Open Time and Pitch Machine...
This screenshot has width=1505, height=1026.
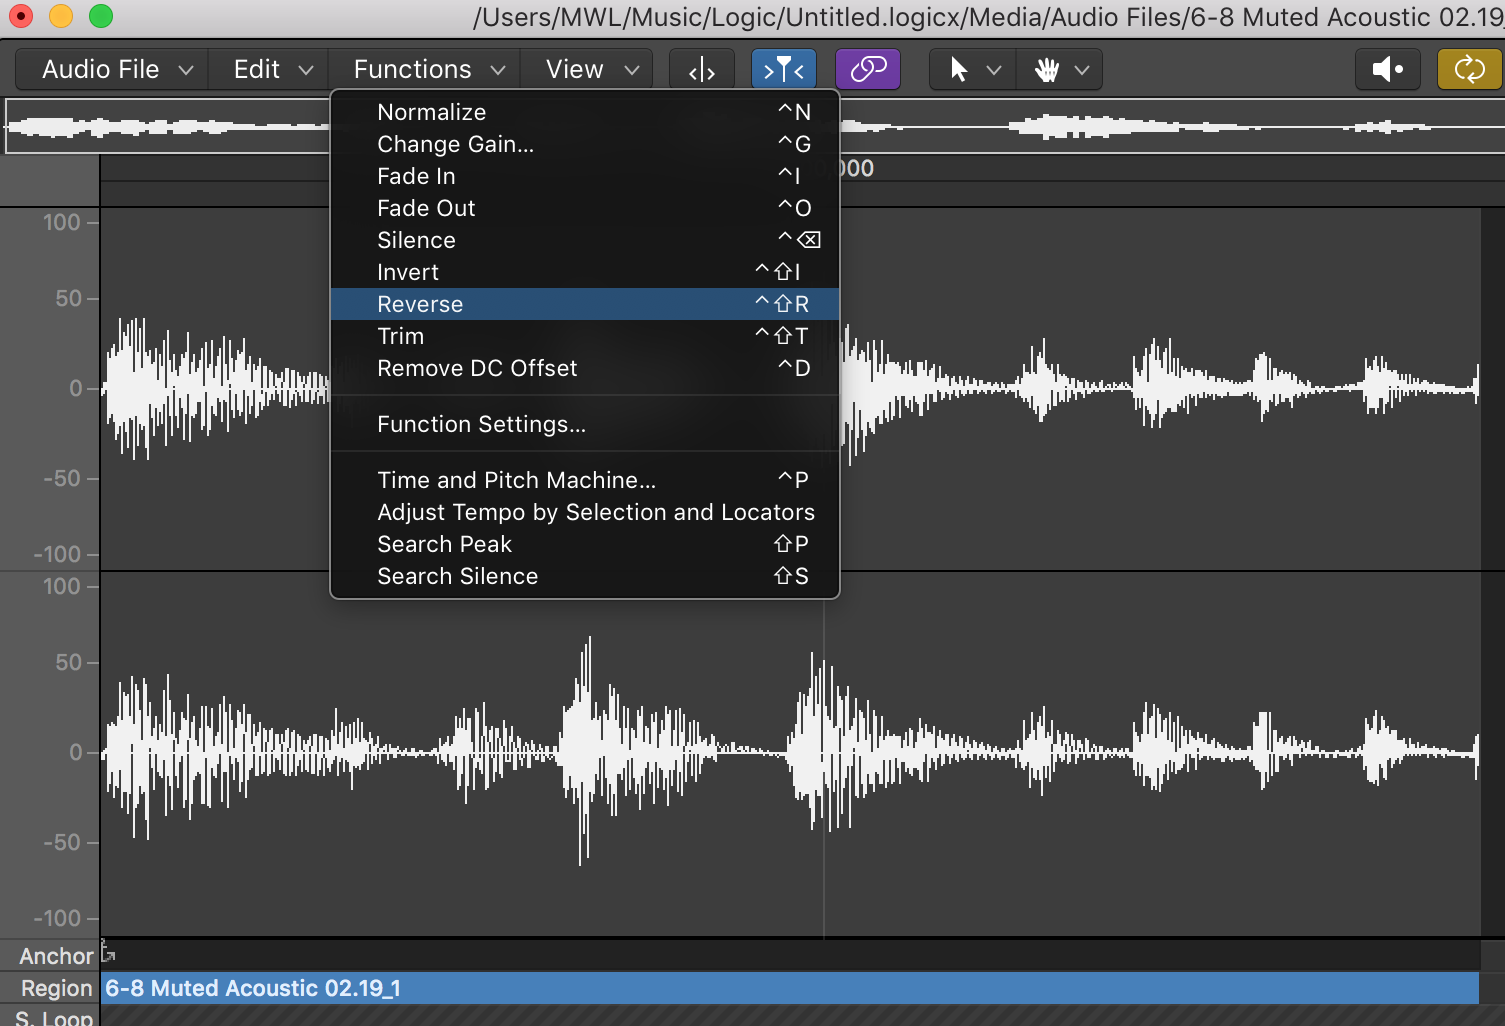click(585, 480)
